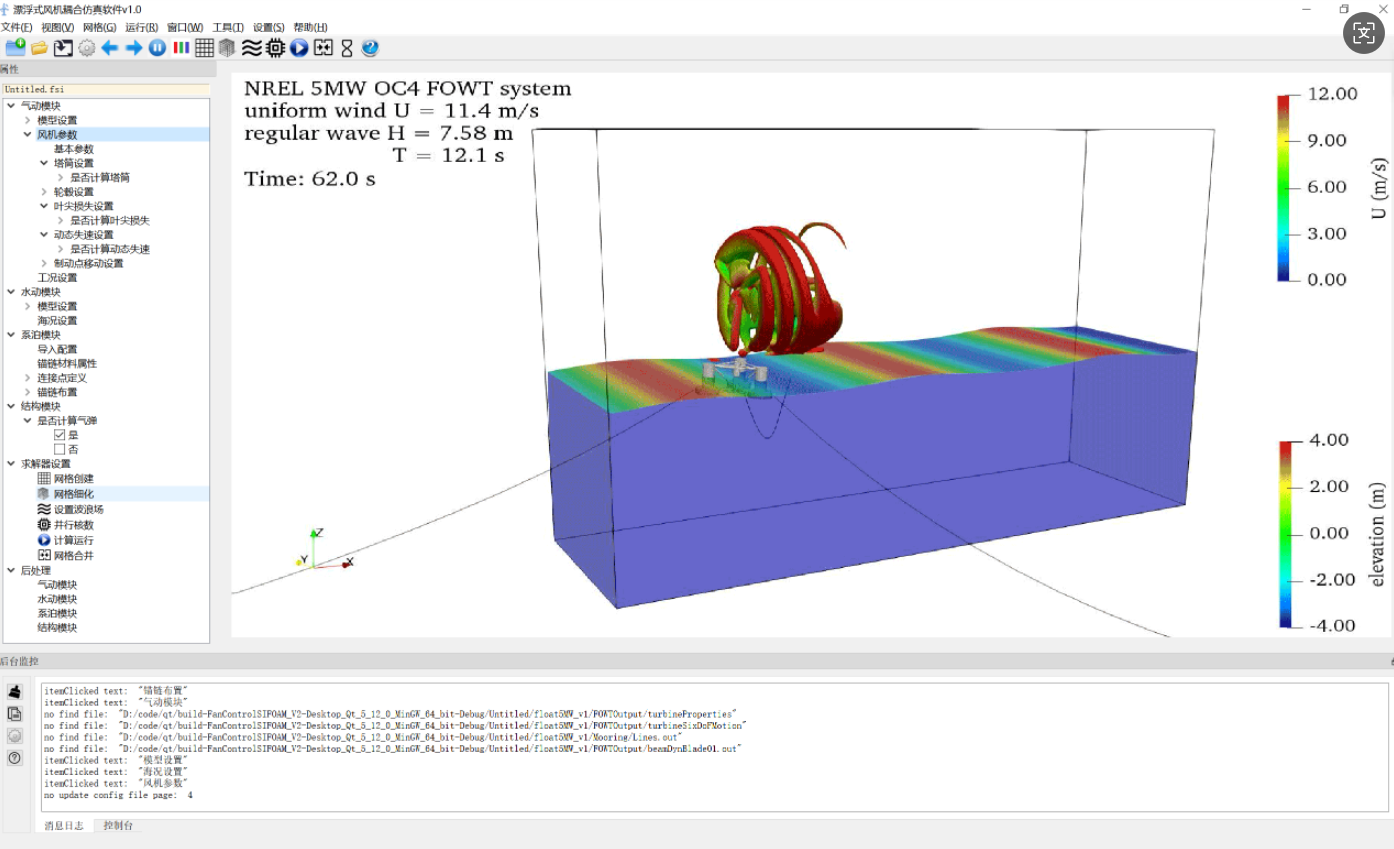1394x849 pixels.
Task: Open the 网格(G) menu
Action: pyautogui.click(x=99, y=27)
